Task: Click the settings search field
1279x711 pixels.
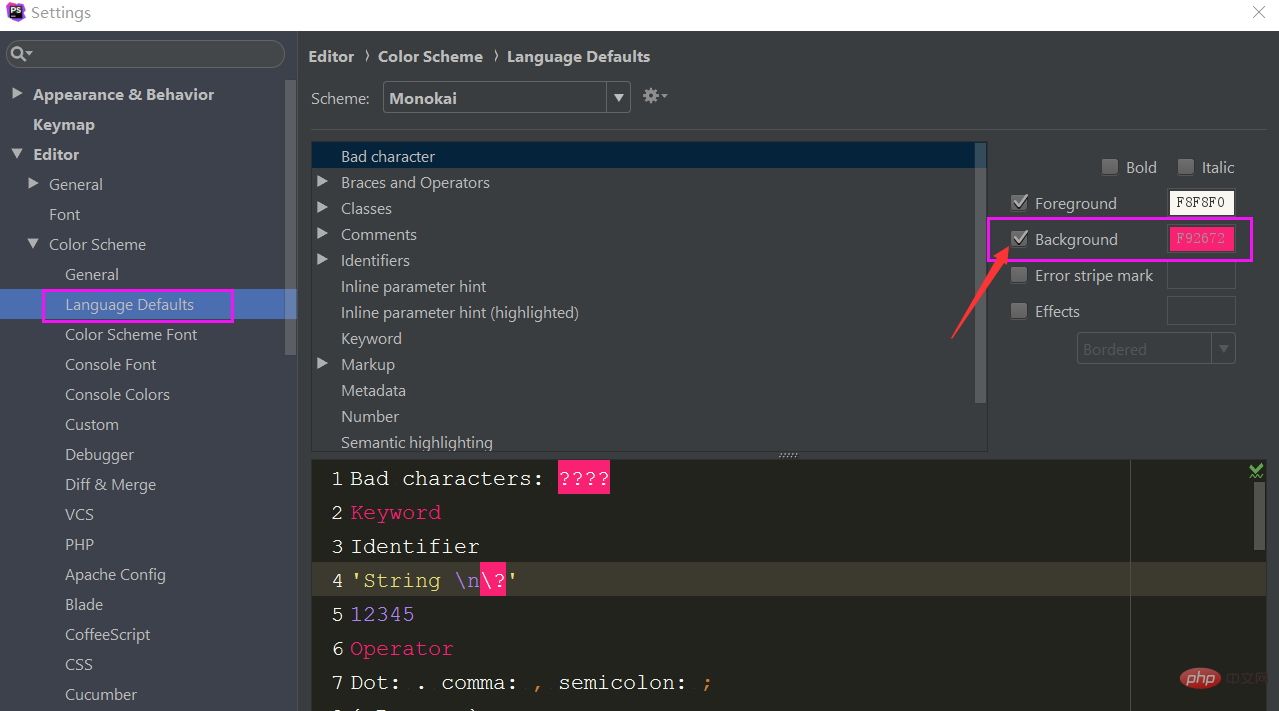Action: click(145, 54)
